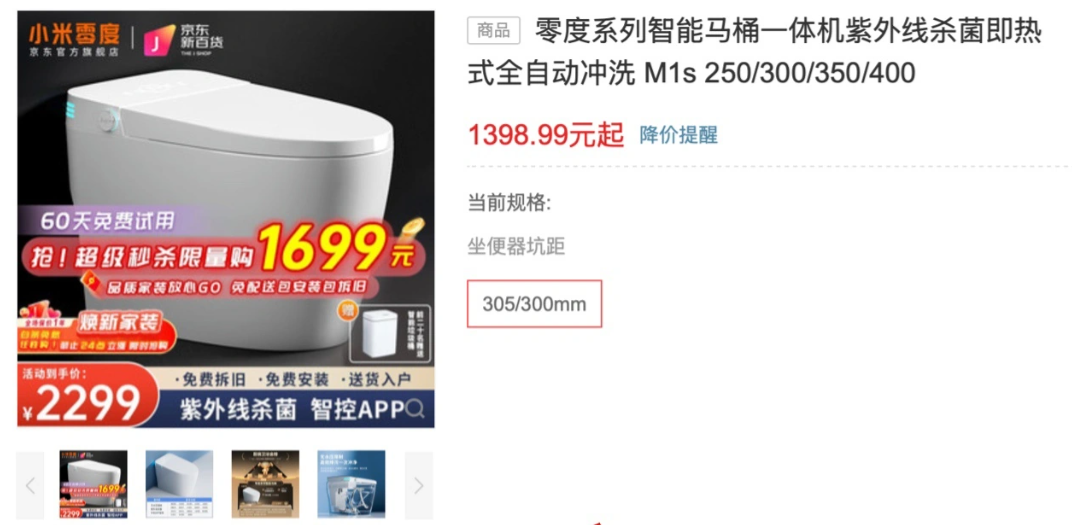
Task: Click the previous thumbnails left arrow
Action: point(30,485)
